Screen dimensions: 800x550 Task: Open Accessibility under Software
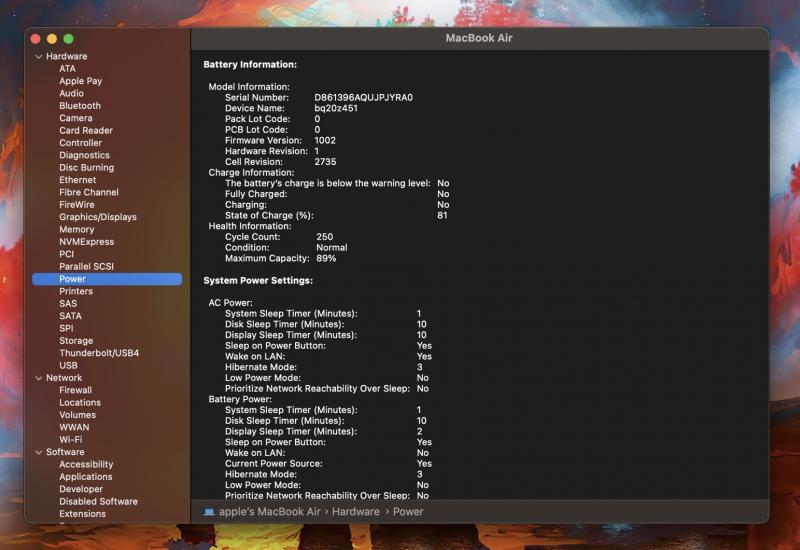(x=86, y=464)
